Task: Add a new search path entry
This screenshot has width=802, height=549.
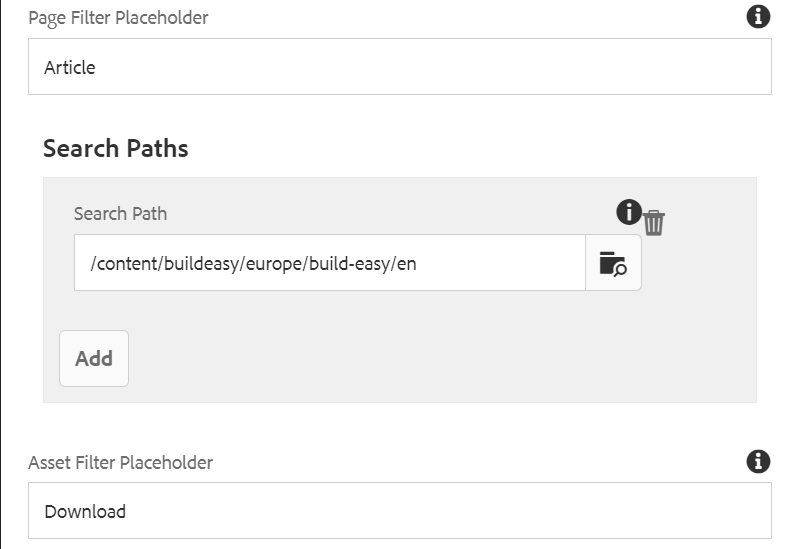Action: (94, 359)
